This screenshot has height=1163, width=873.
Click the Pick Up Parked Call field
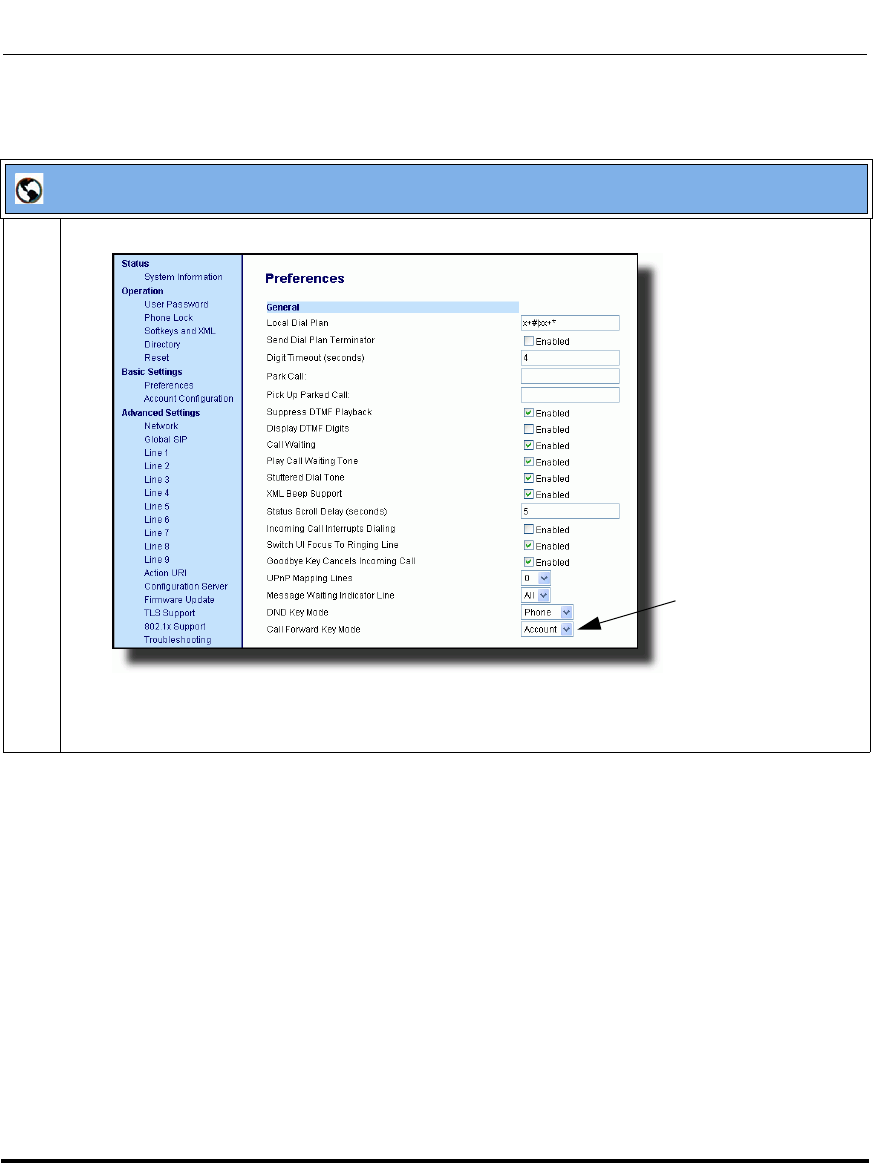[570, 395]
